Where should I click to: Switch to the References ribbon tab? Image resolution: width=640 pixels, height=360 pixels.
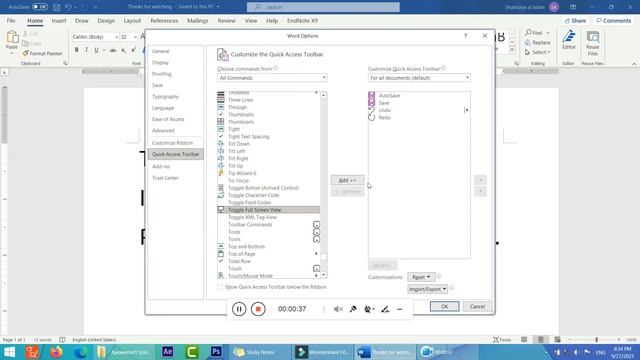pyautogui.click(x=164, y=20)
